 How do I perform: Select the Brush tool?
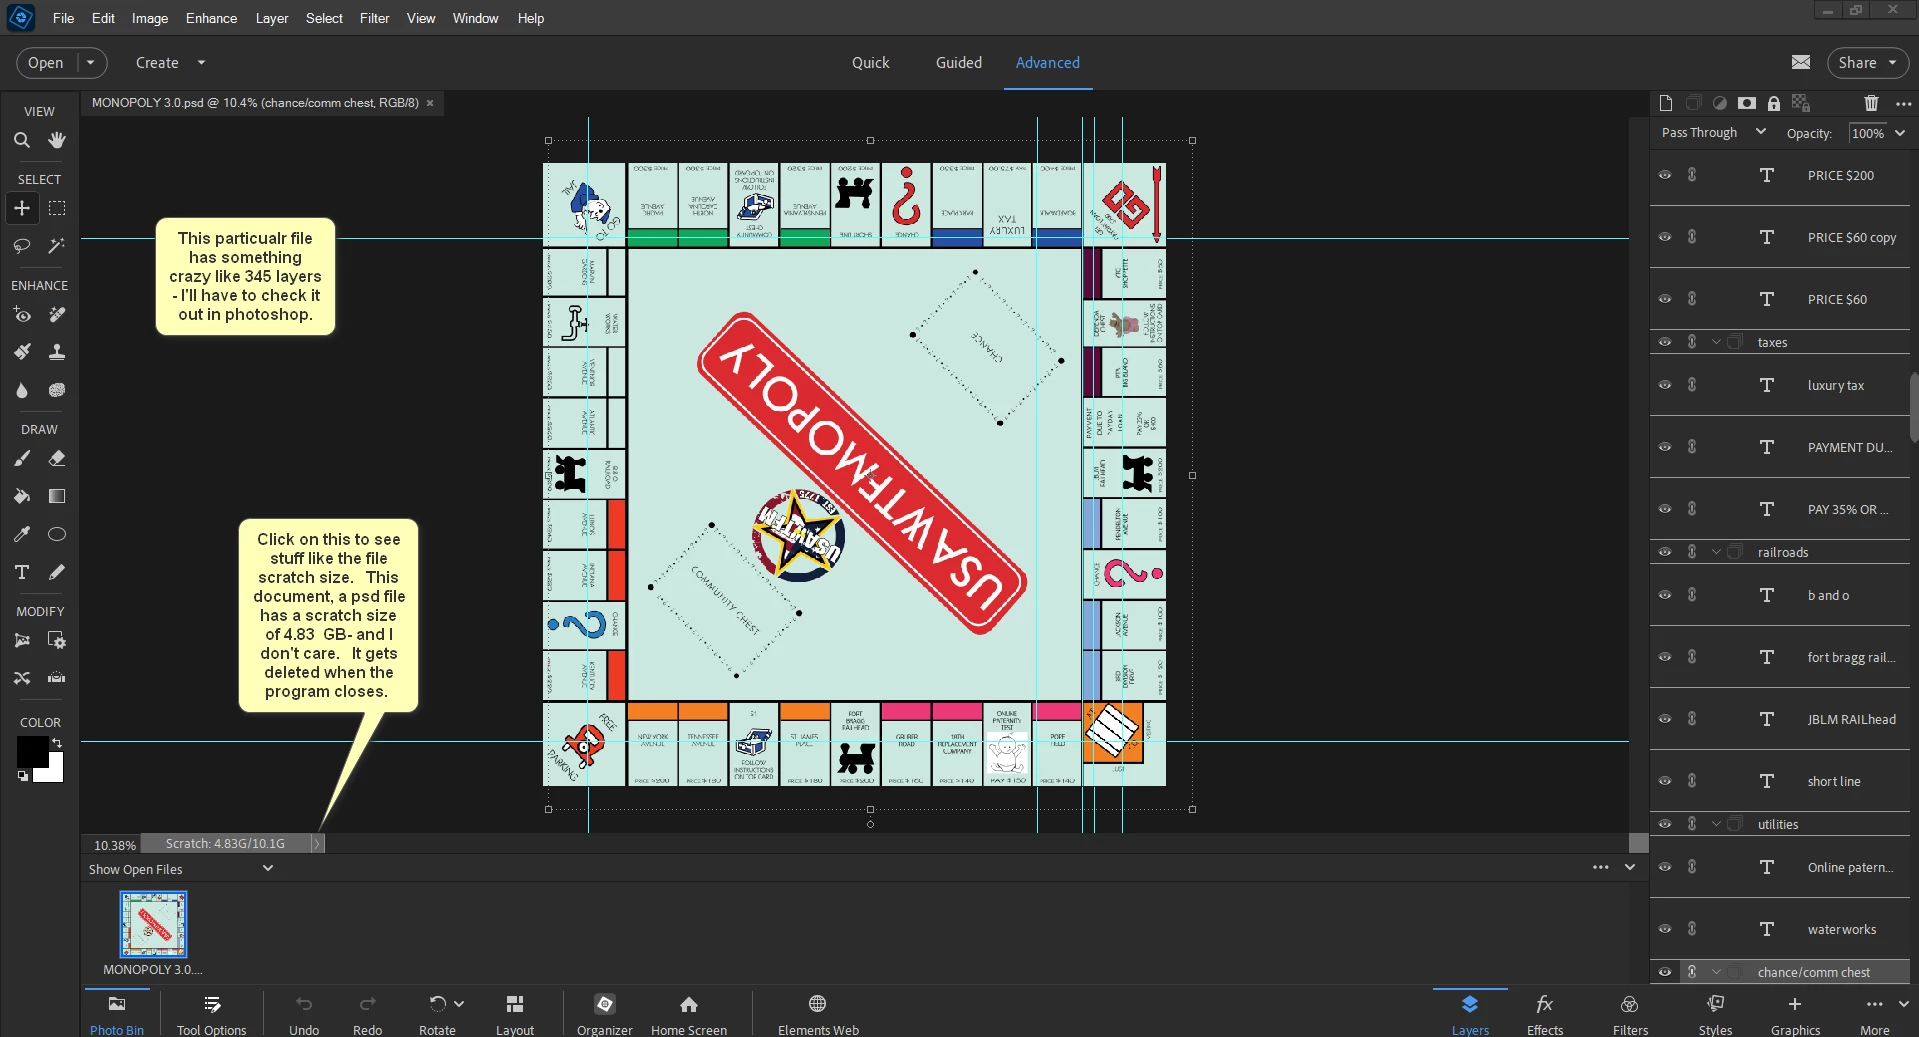pyautogui.click(x=22, y=458)
